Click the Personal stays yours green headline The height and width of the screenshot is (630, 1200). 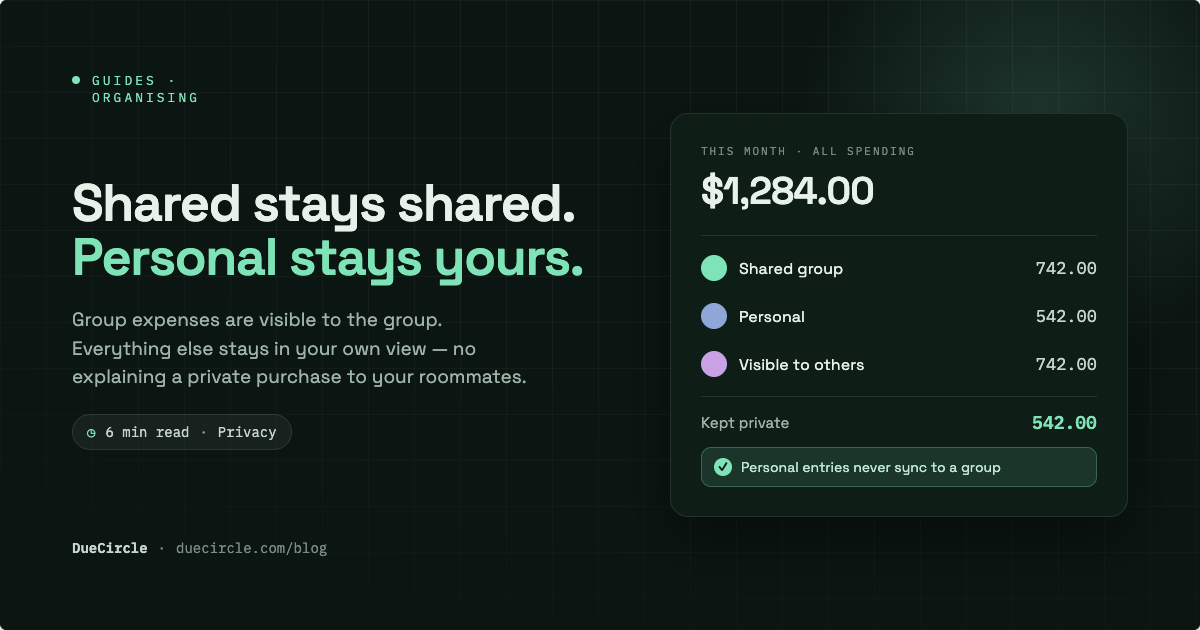tap(328, 258)
